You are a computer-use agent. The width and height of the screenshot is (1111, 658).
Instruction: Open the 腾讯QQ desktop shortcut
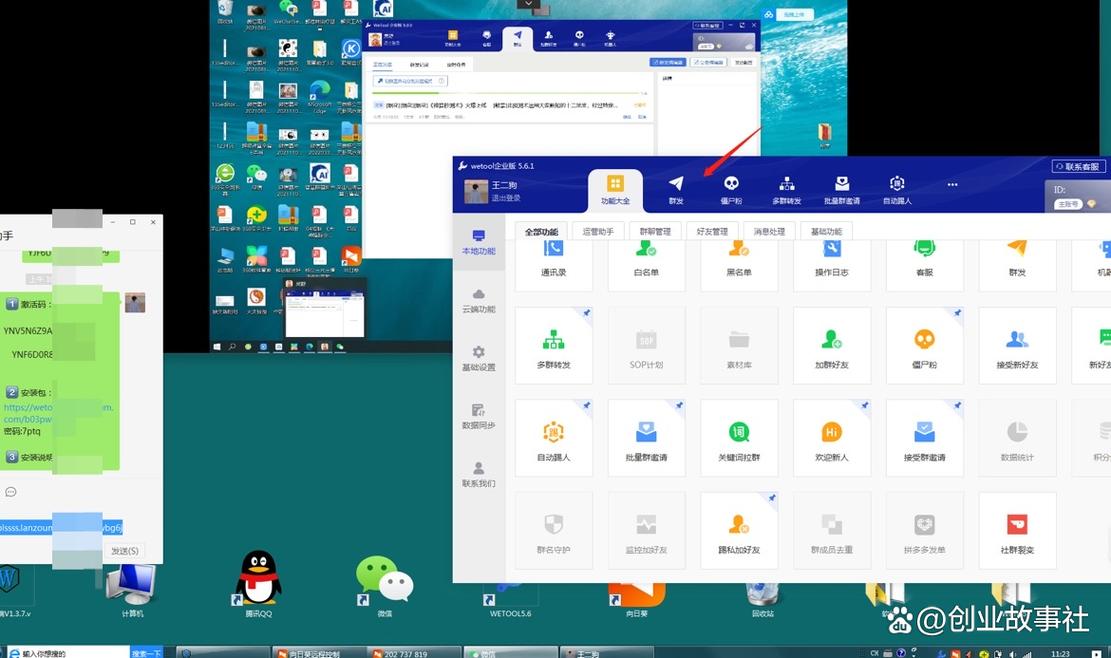(259, 584)
